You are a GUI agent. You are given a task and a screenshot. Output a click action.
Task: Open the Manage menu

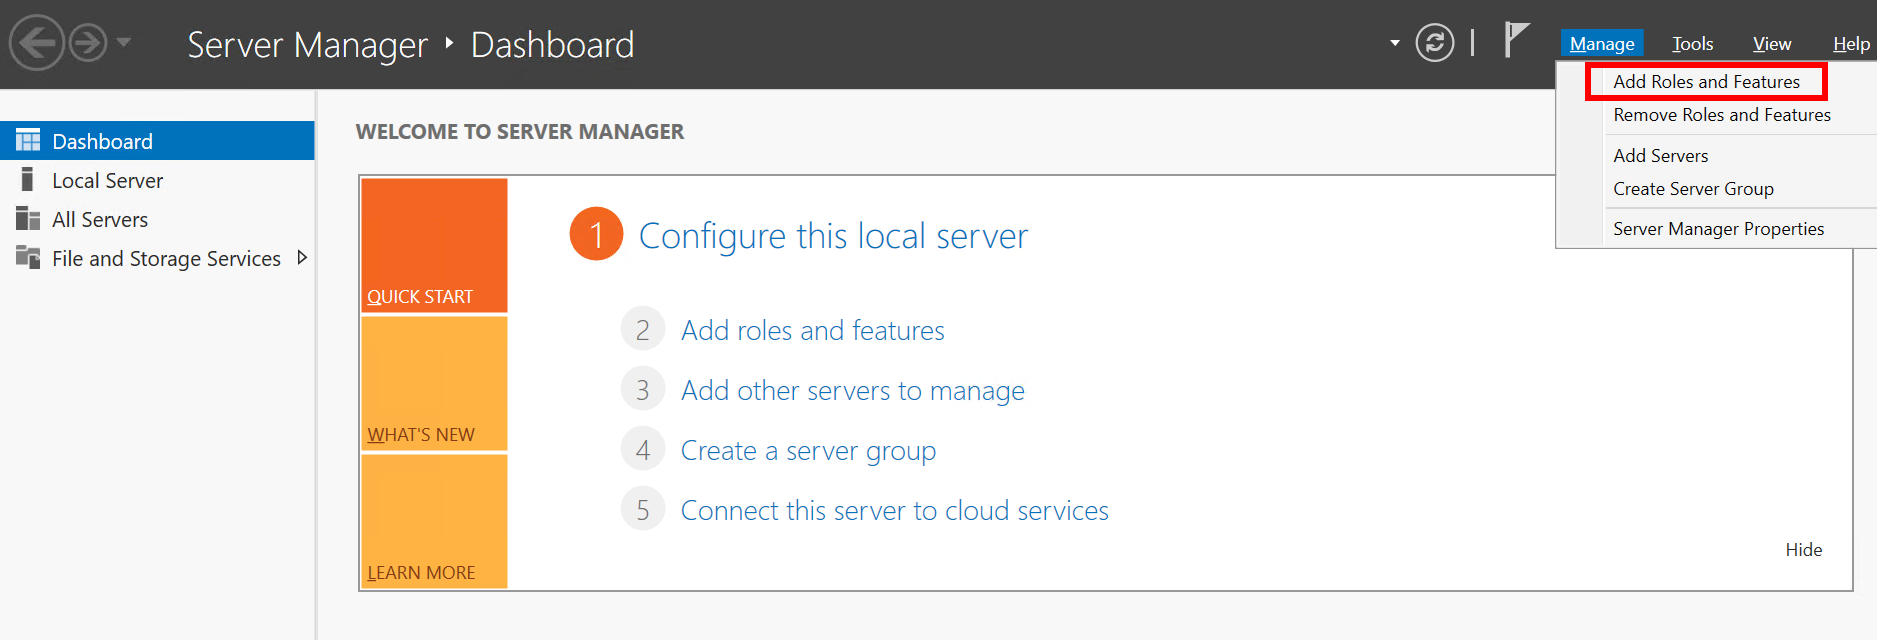(x=1602, y=43)
